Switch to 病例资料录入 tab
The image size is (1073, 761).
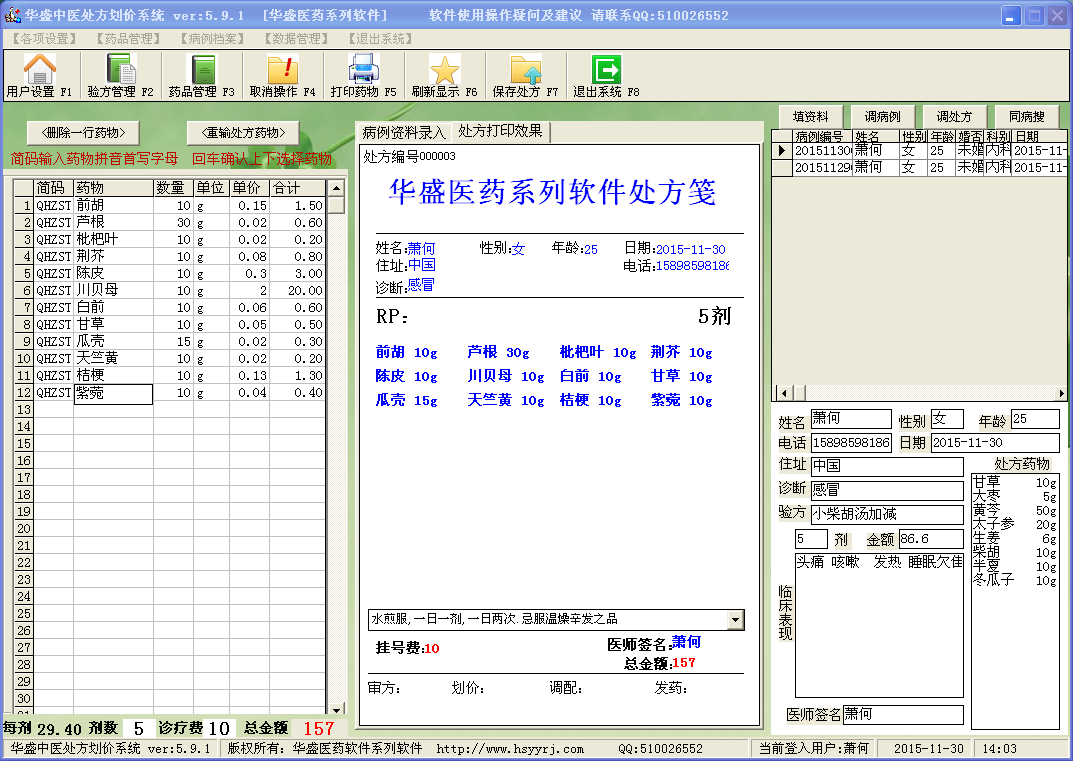coord(403,132)
